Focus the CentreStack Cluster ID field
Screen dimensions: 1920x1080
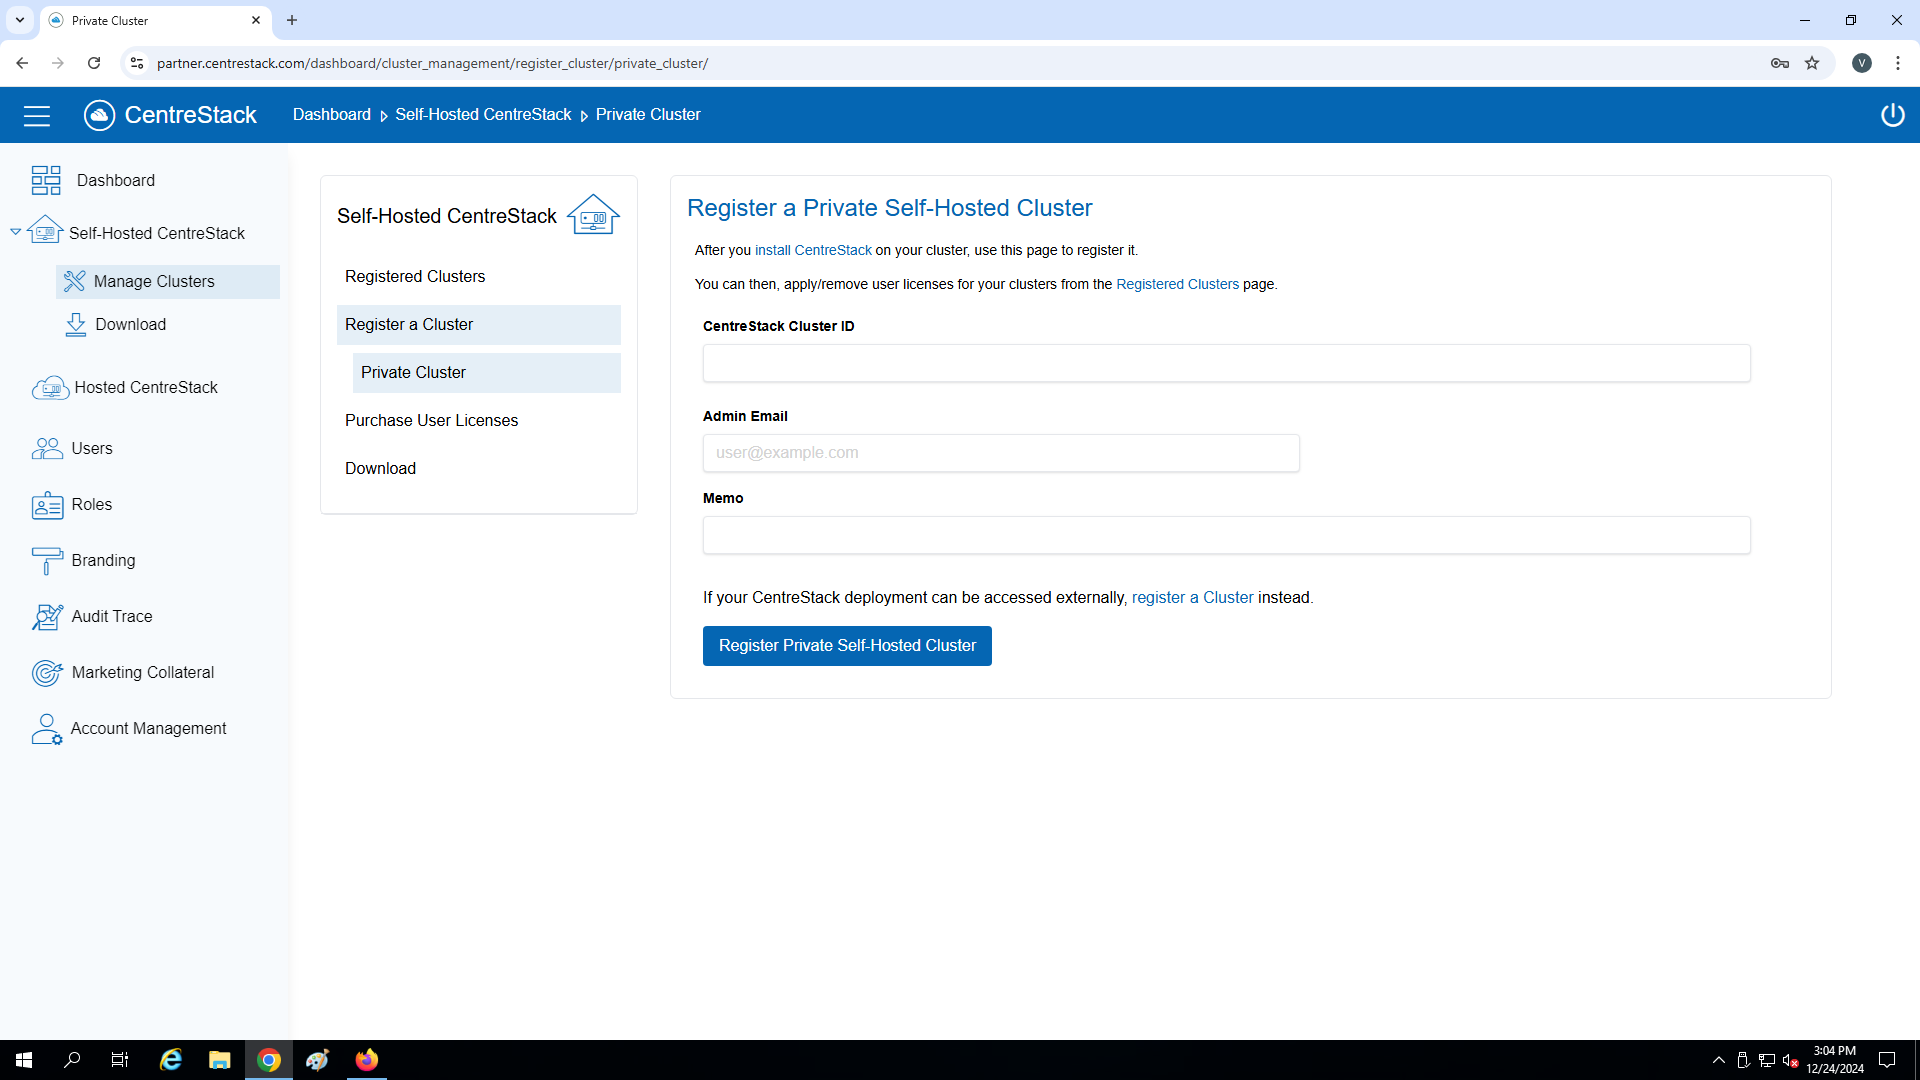coord(1226,363)
